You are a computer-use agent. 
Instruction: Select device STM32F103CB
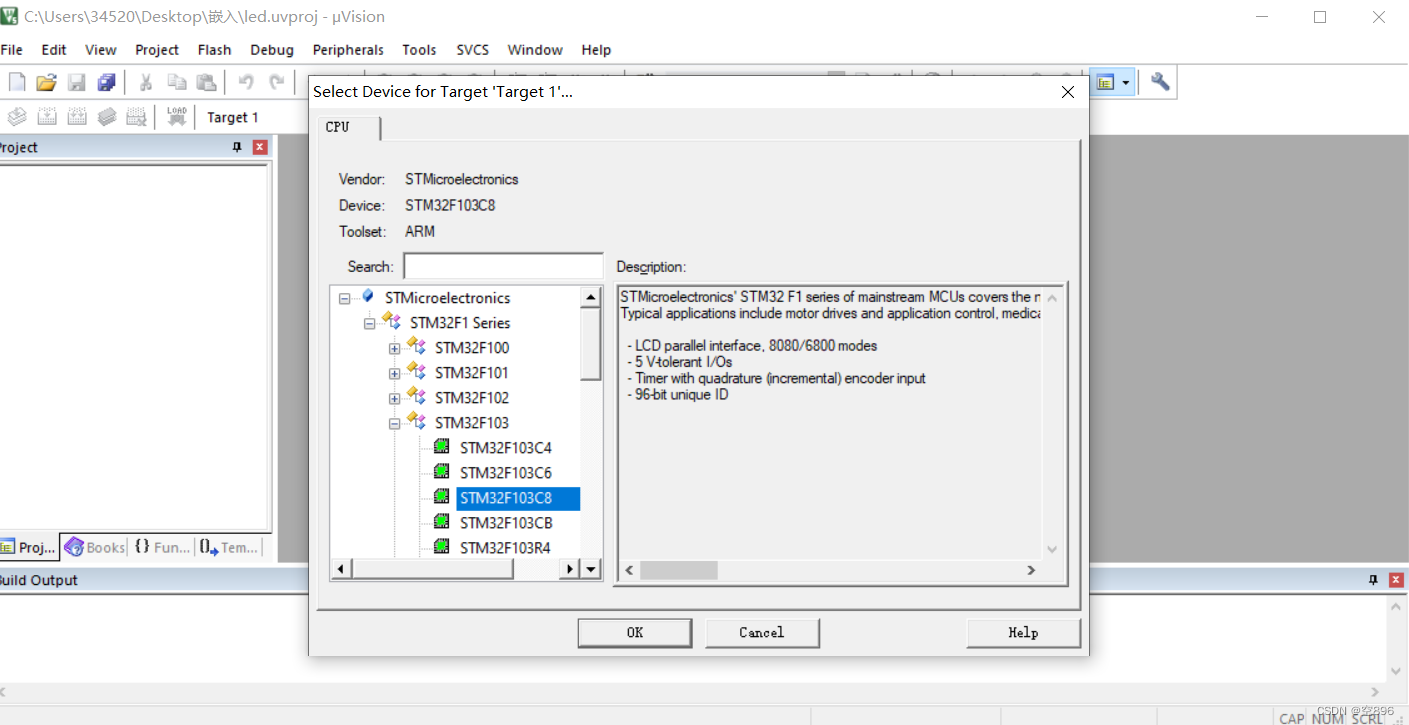[x=506, y=523]
